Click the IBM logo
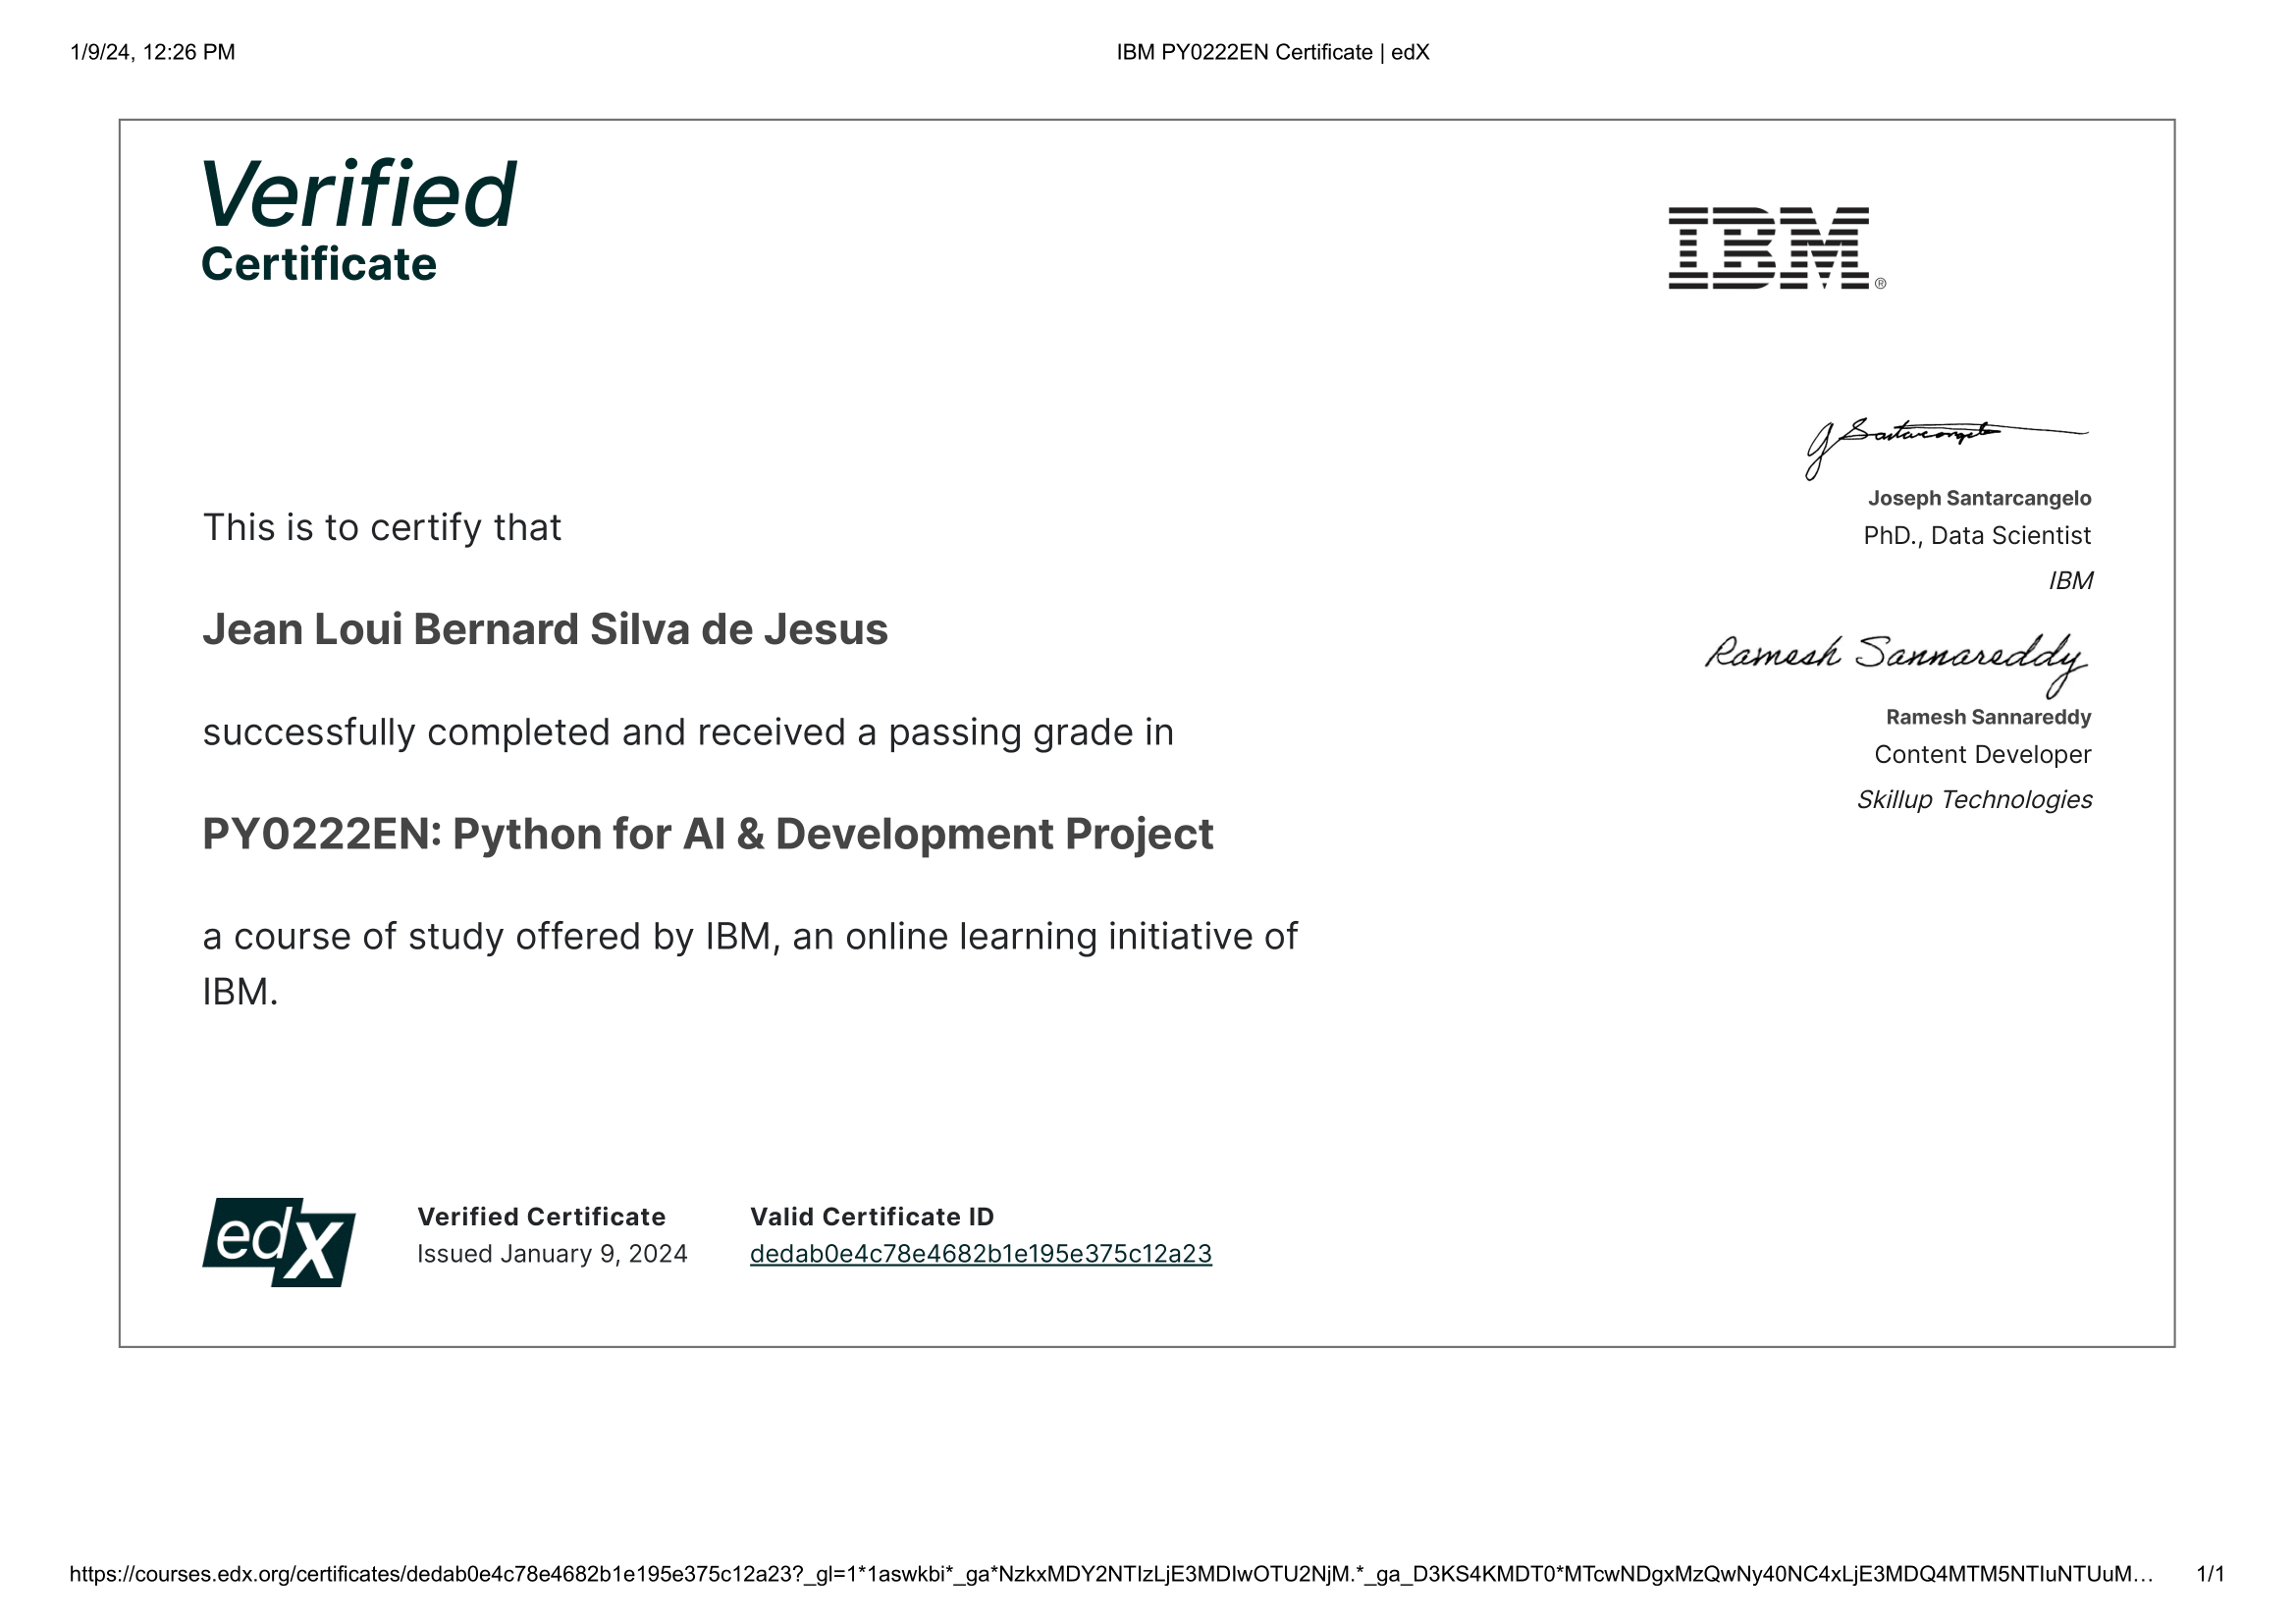Image resolution: width=2296 pixels, height=1623 pixels. click(x=1777, y=248)
